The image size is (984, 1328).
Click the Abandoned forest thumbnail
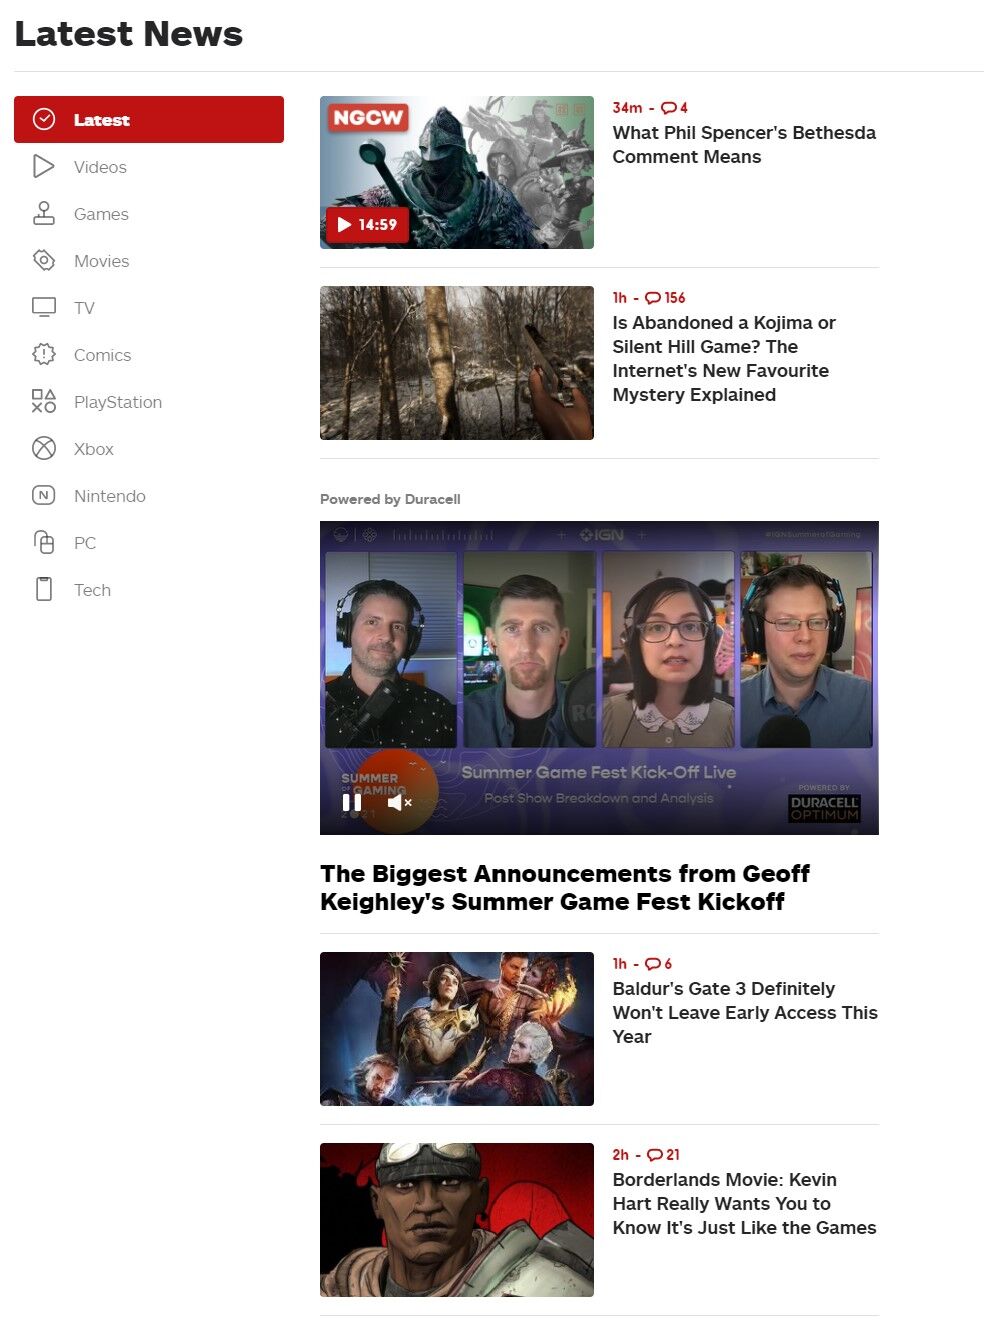457,363
